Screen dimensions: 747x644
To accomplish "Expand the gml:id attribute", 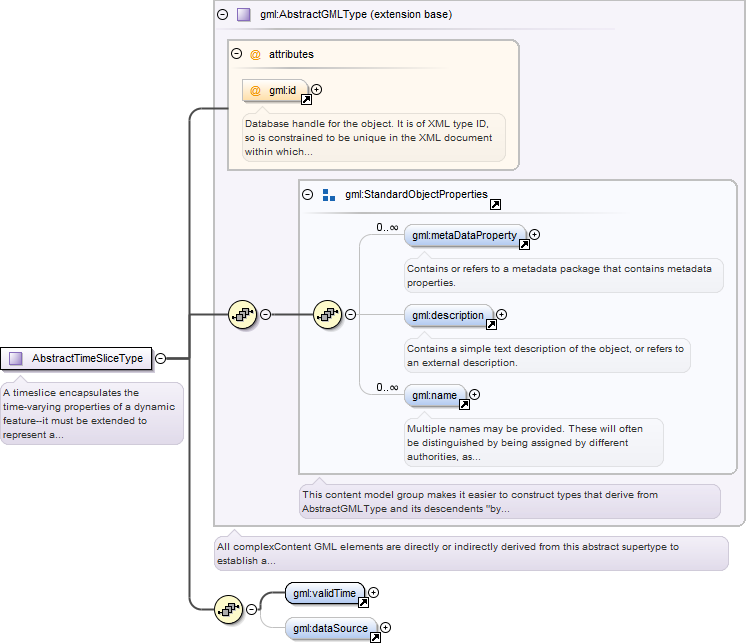I will pos(316,90).
